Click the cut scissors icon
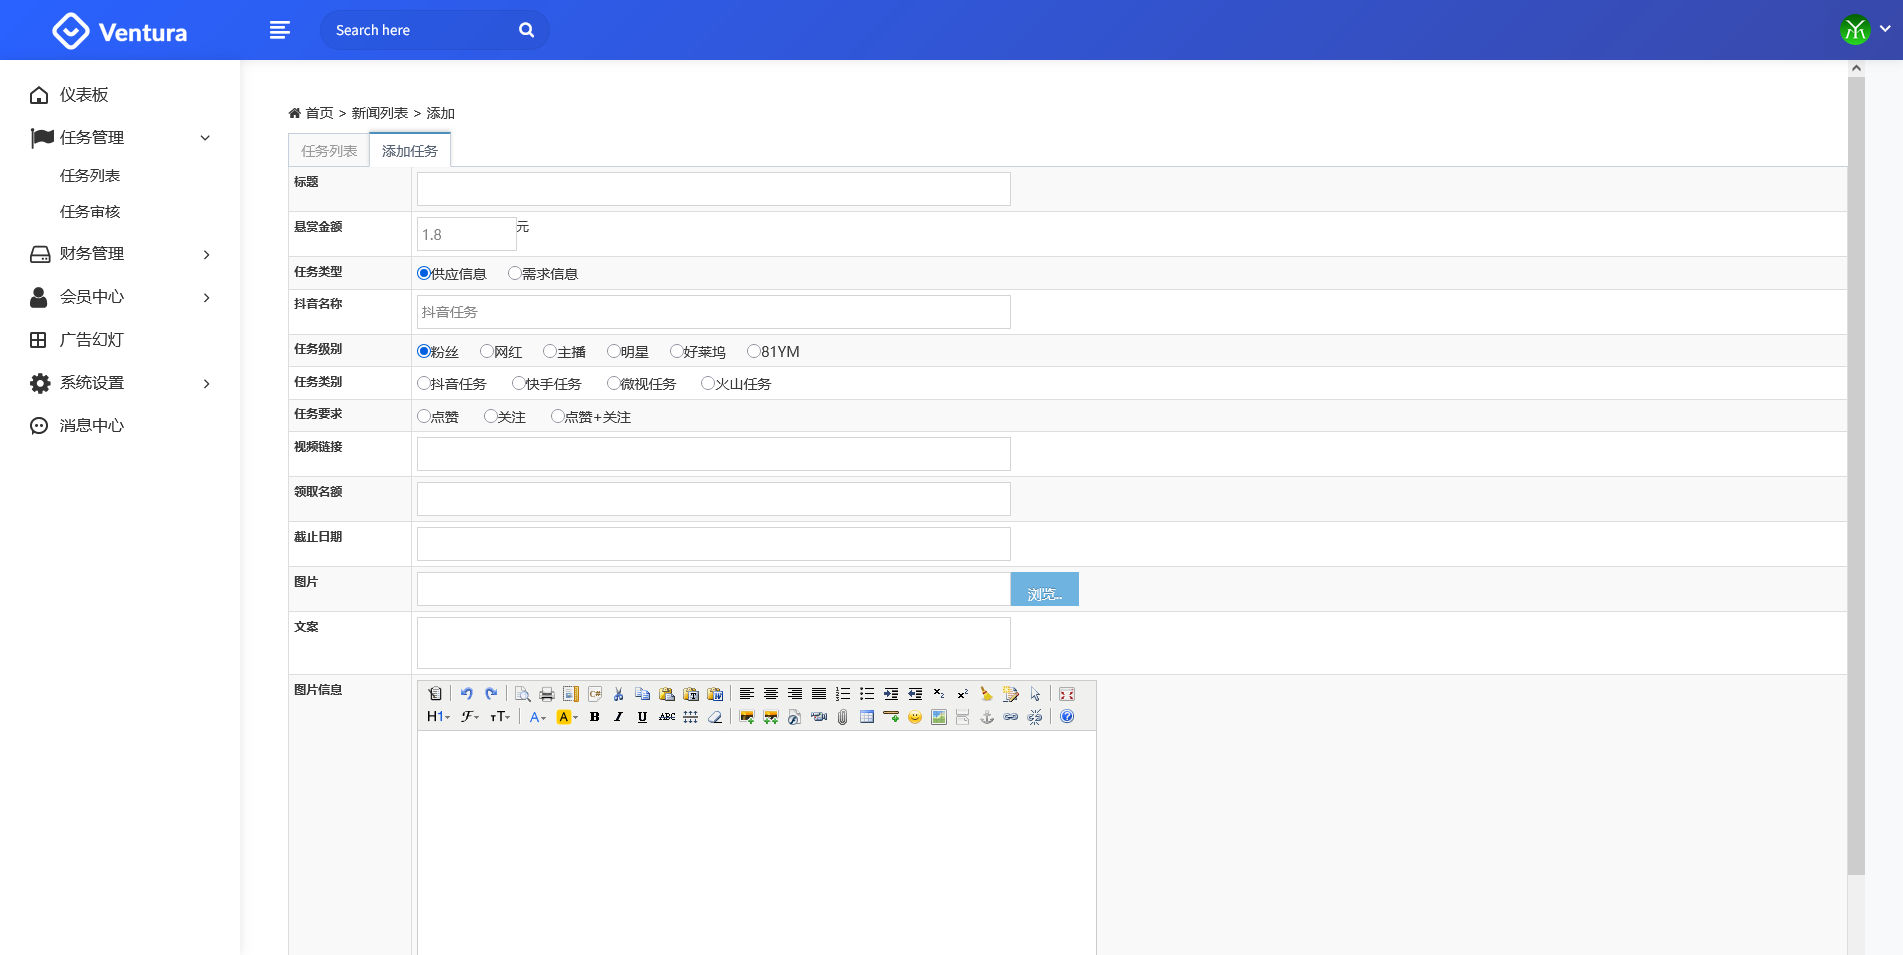1903x955 pixels. [619, 694]
